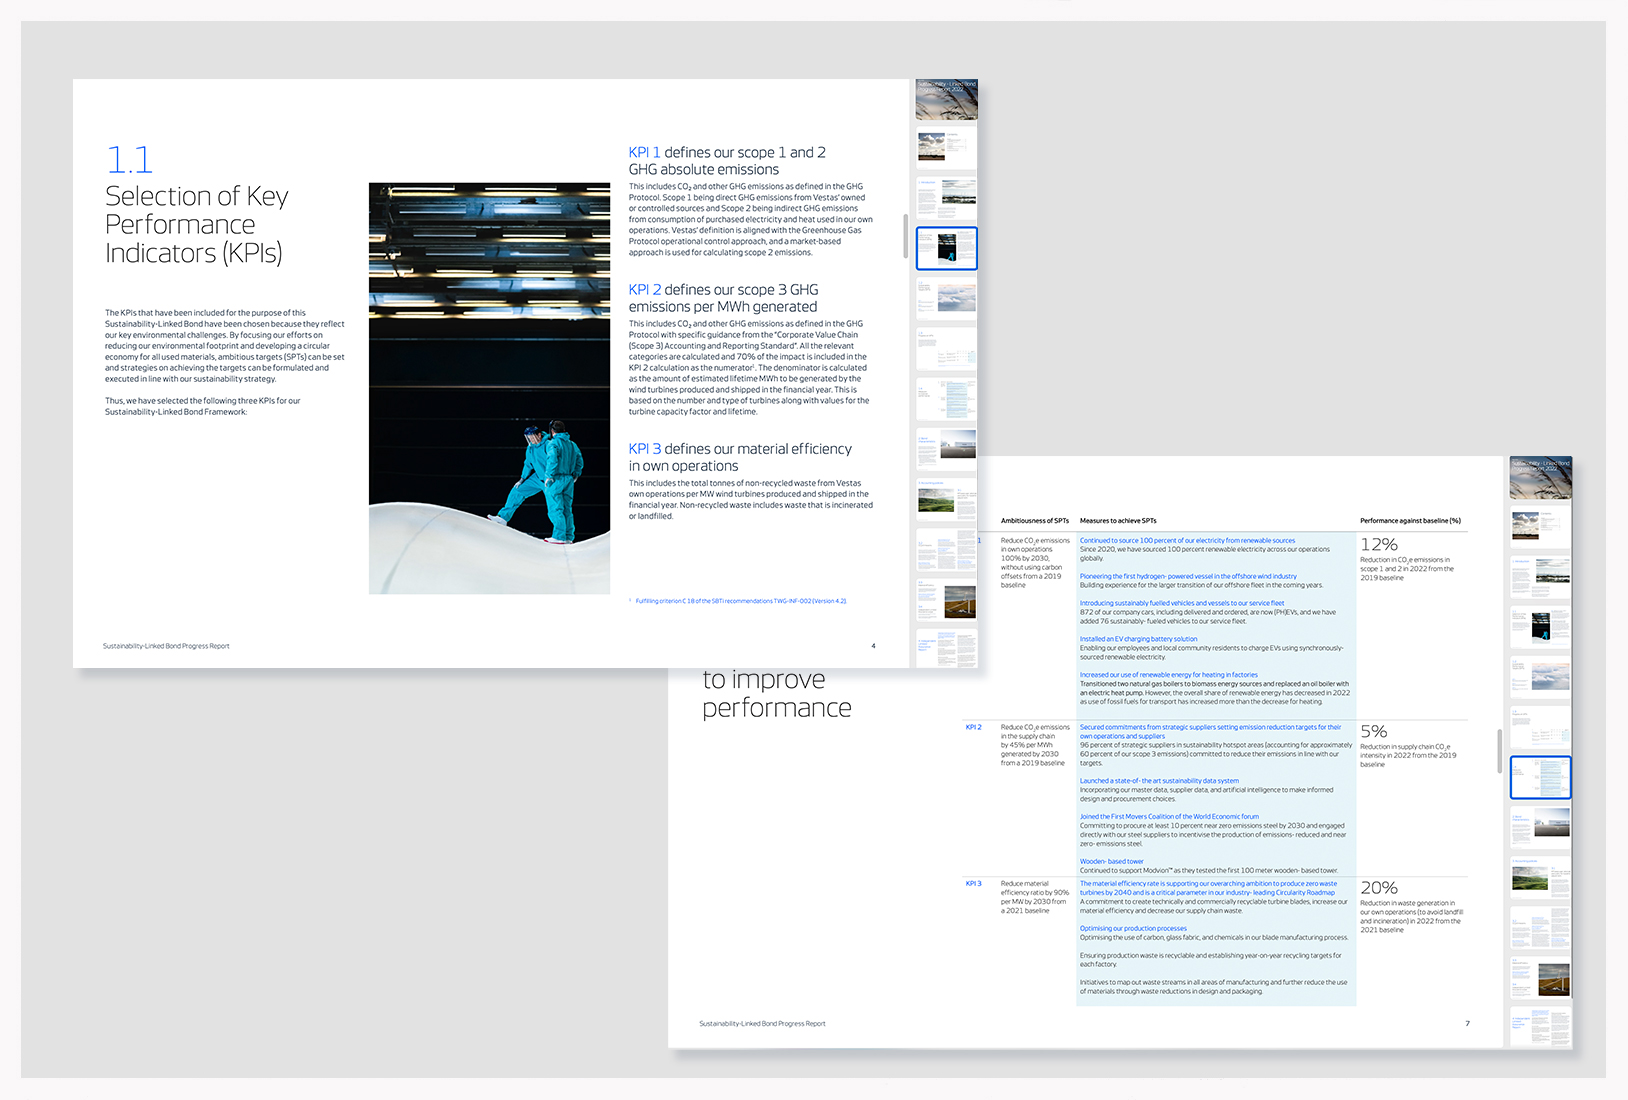Open the Contents page thumbnail in the page 4 window

pyautogui.click(x=947, y=148)
